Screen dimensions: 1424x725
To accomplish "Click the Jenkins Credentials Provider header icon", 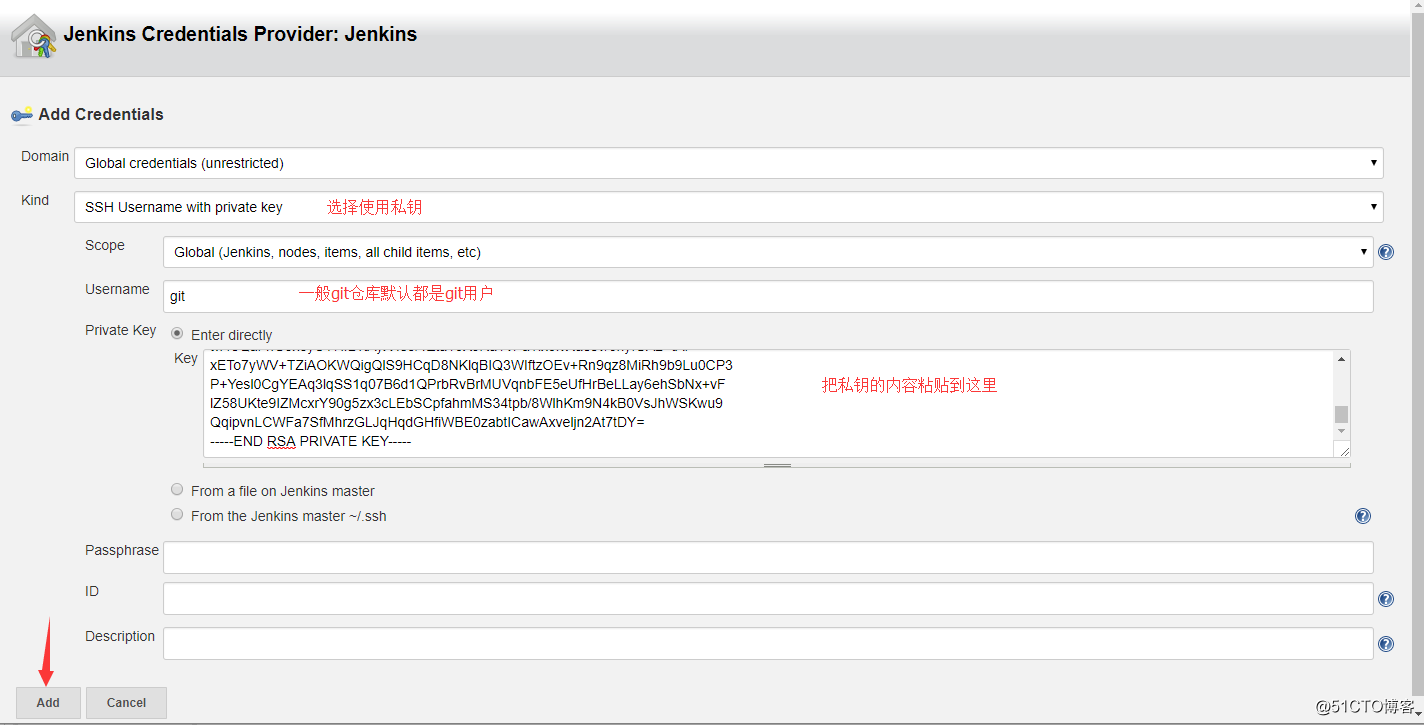I will pyautogui.click(x=33, y=36).
